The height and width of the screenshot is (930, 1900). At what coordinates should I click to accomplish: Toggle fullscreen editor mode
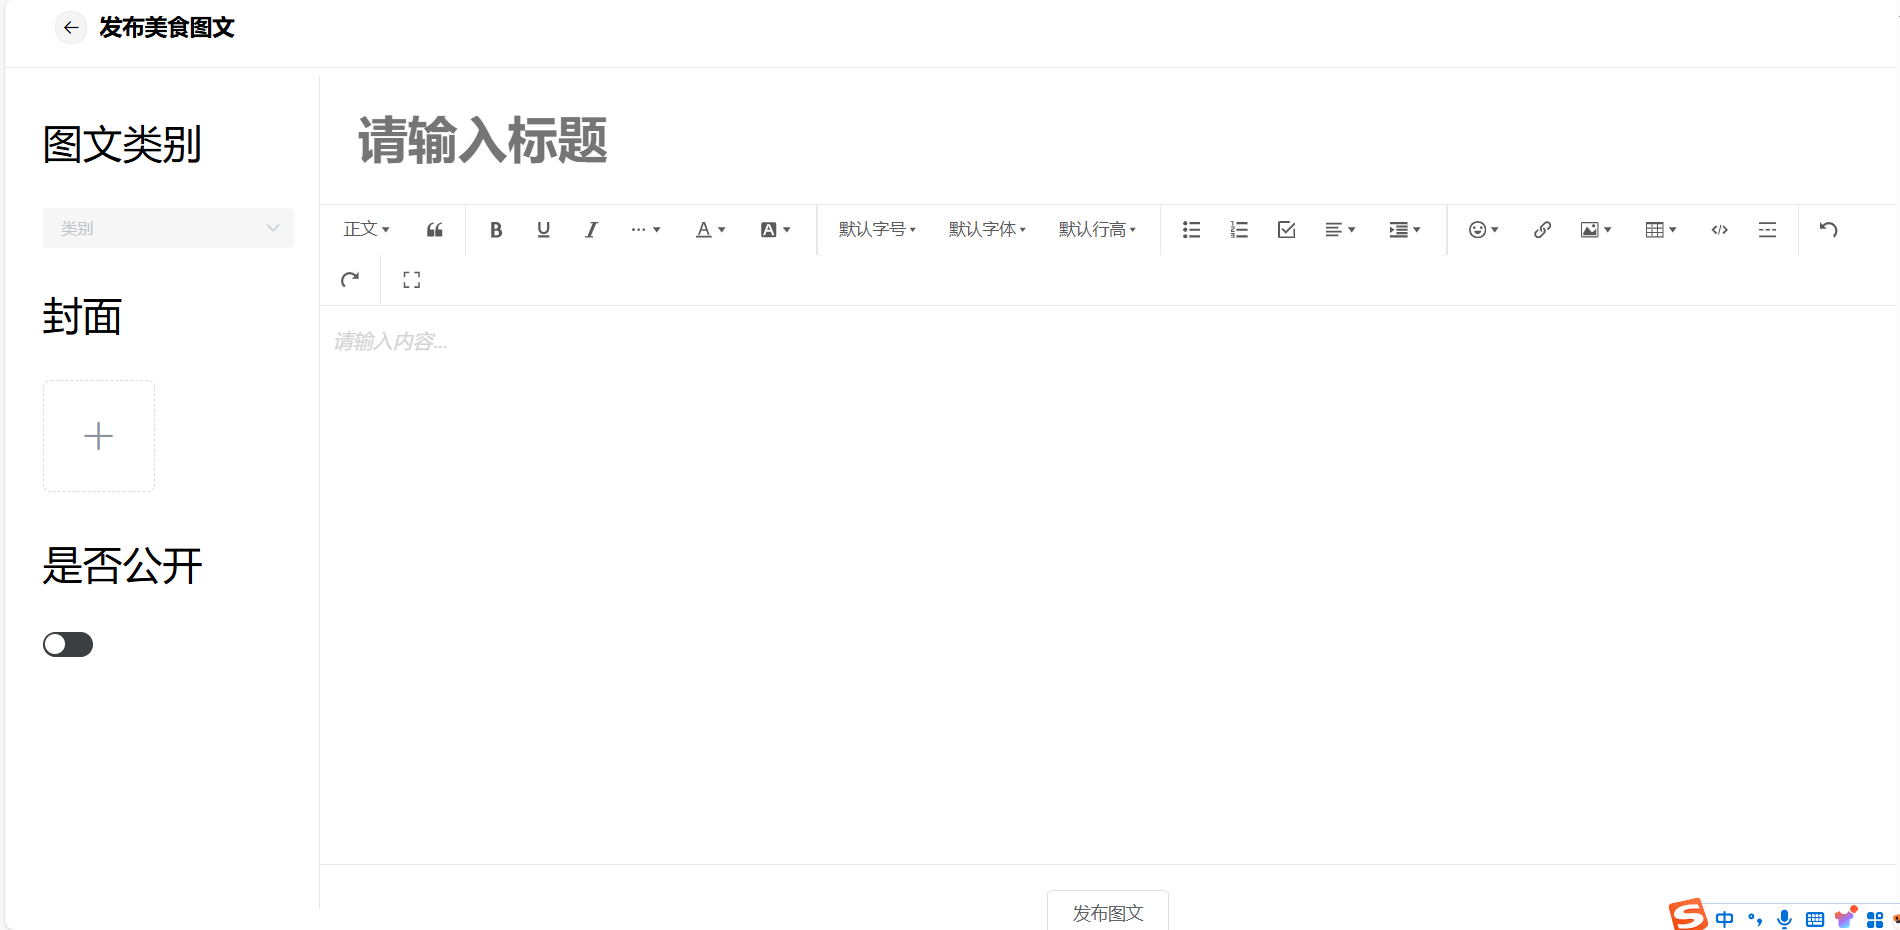(412, 280)
